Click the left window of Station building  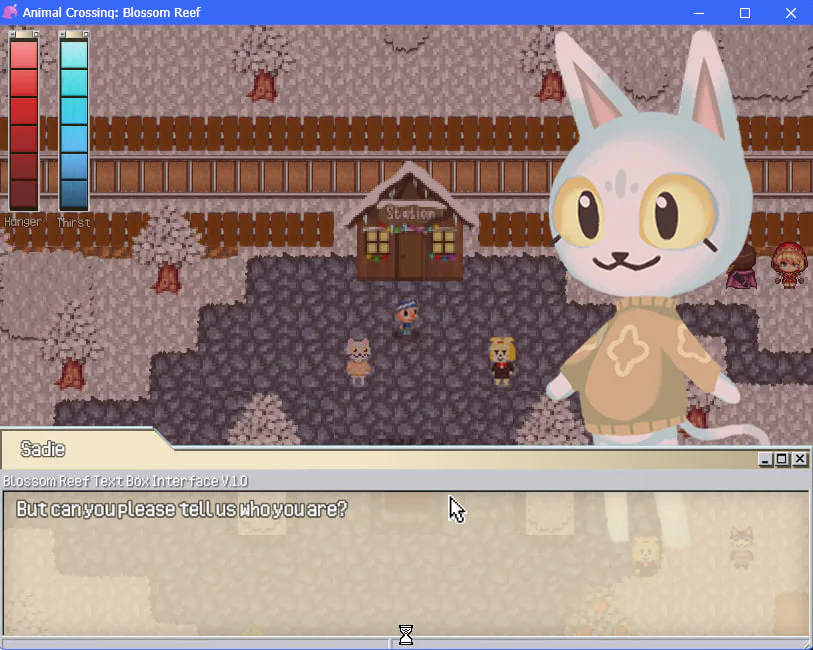378,243
